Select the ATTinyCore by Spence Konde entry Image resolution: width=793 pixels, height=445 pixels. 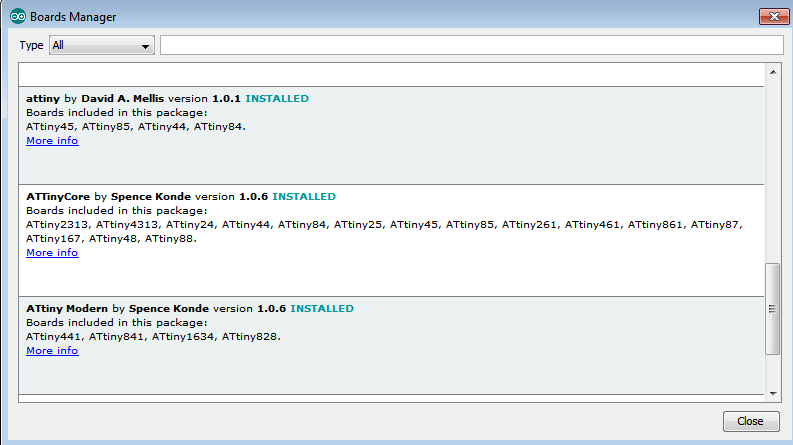point(391,241)
